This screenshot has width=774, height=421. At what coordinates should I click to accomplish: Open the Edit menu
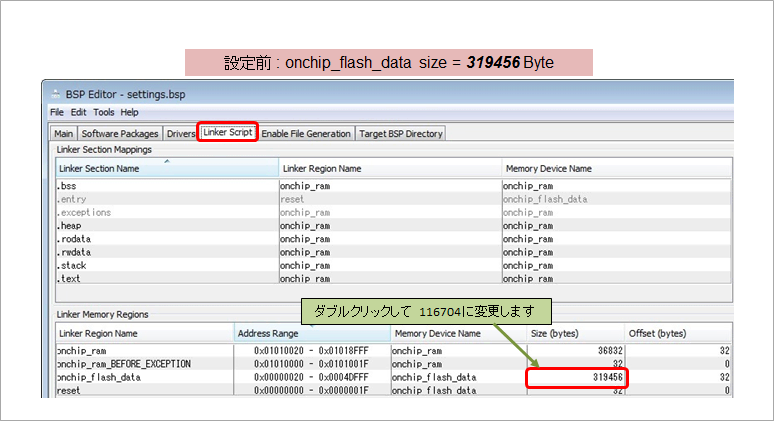pyautogui.click(x=78, y=112)
